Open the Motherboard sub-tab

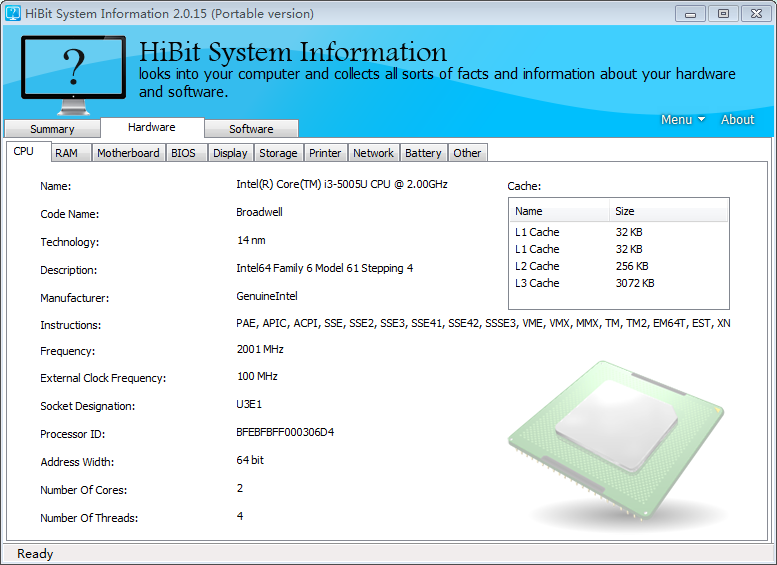pos(128,153)
